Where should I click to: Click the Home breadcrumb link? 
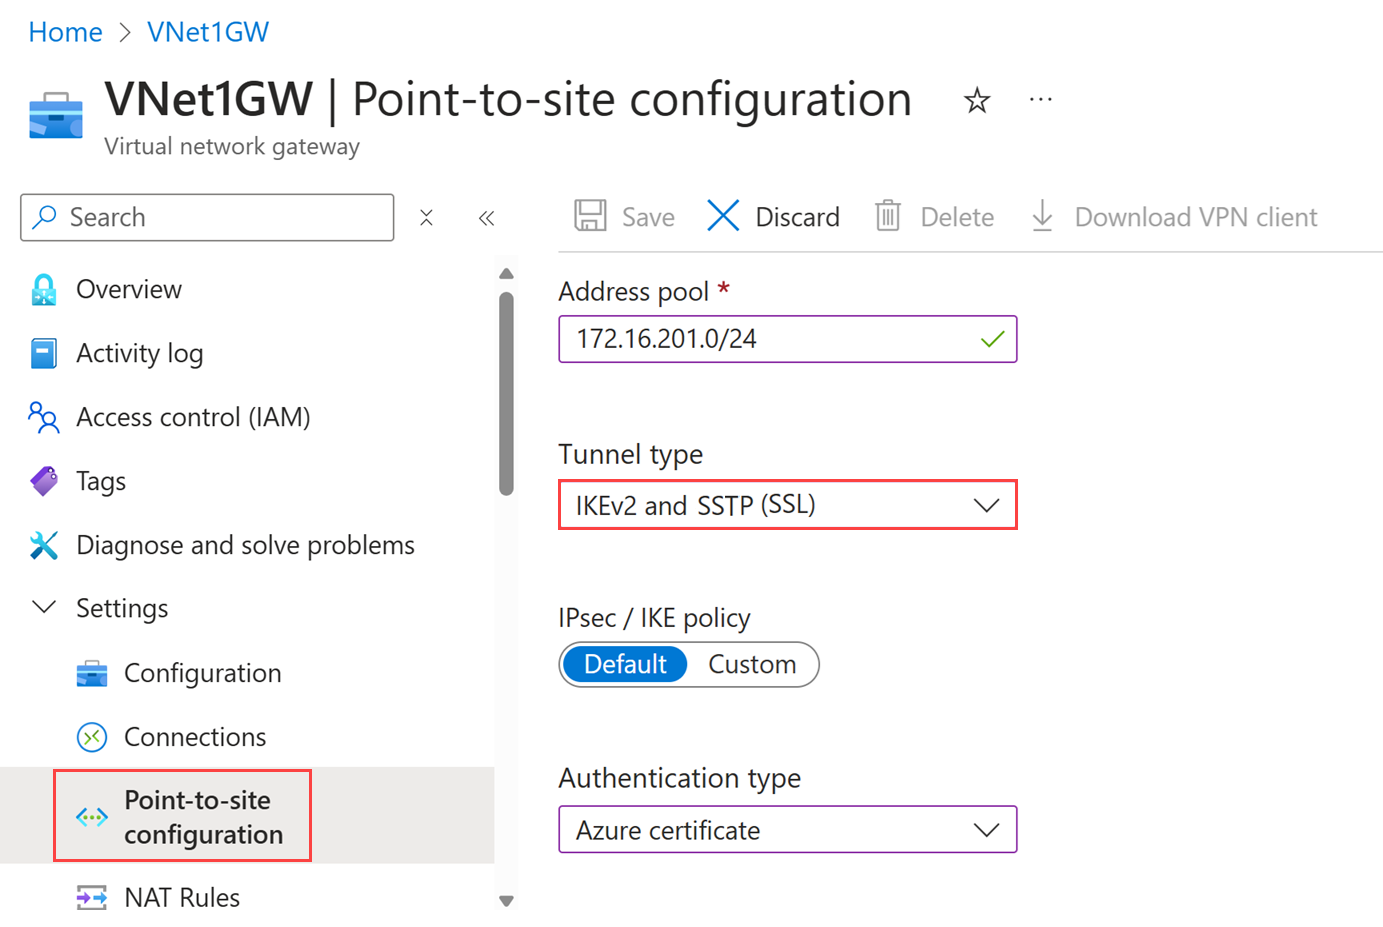(x=65, y=32)
